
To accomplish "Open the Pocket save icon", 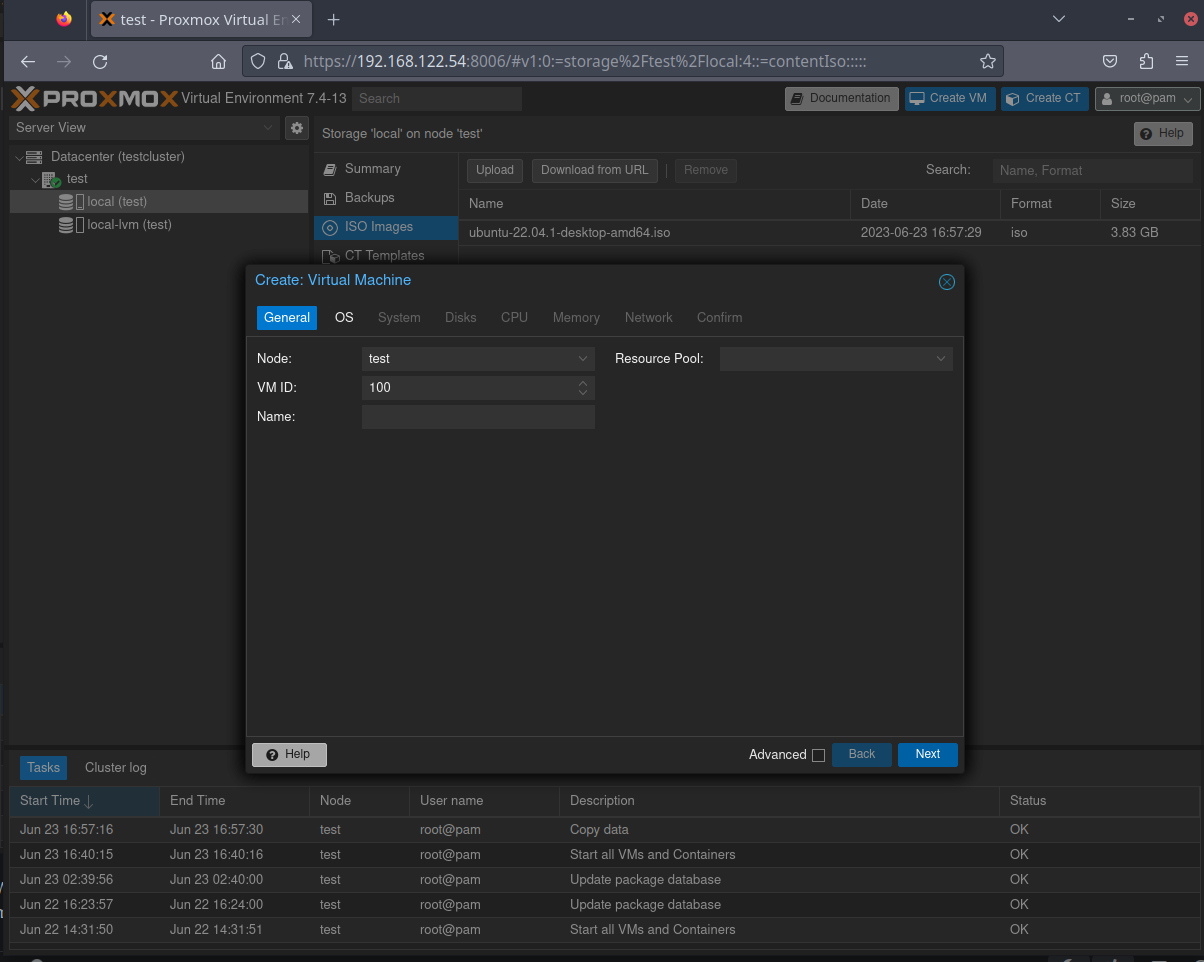I will (1110, 61).
